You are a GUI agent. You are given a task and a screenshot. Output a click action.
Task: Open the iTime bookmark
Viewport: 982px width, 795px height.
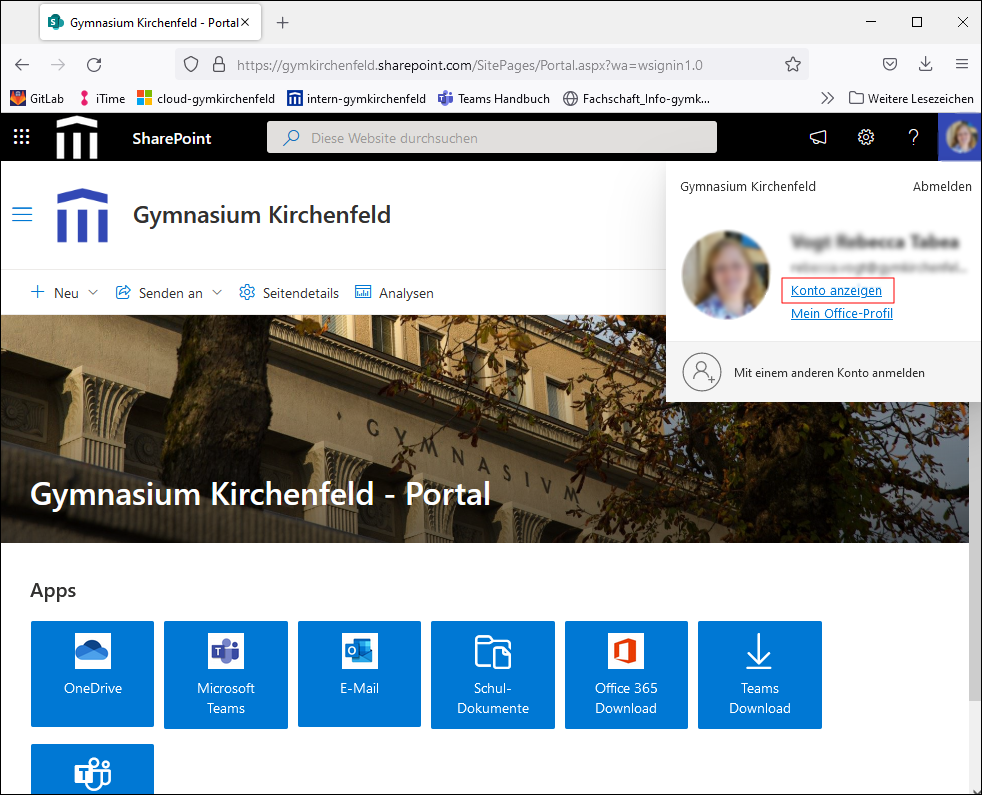pos(101,98)
